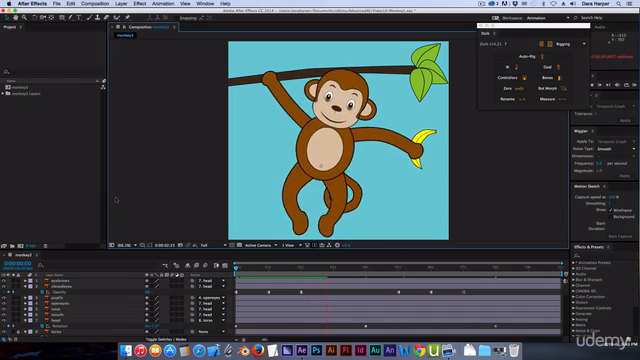Select the Zoom magnifier tool
Screen dimensions: 640x360
(x=24, y=18)
